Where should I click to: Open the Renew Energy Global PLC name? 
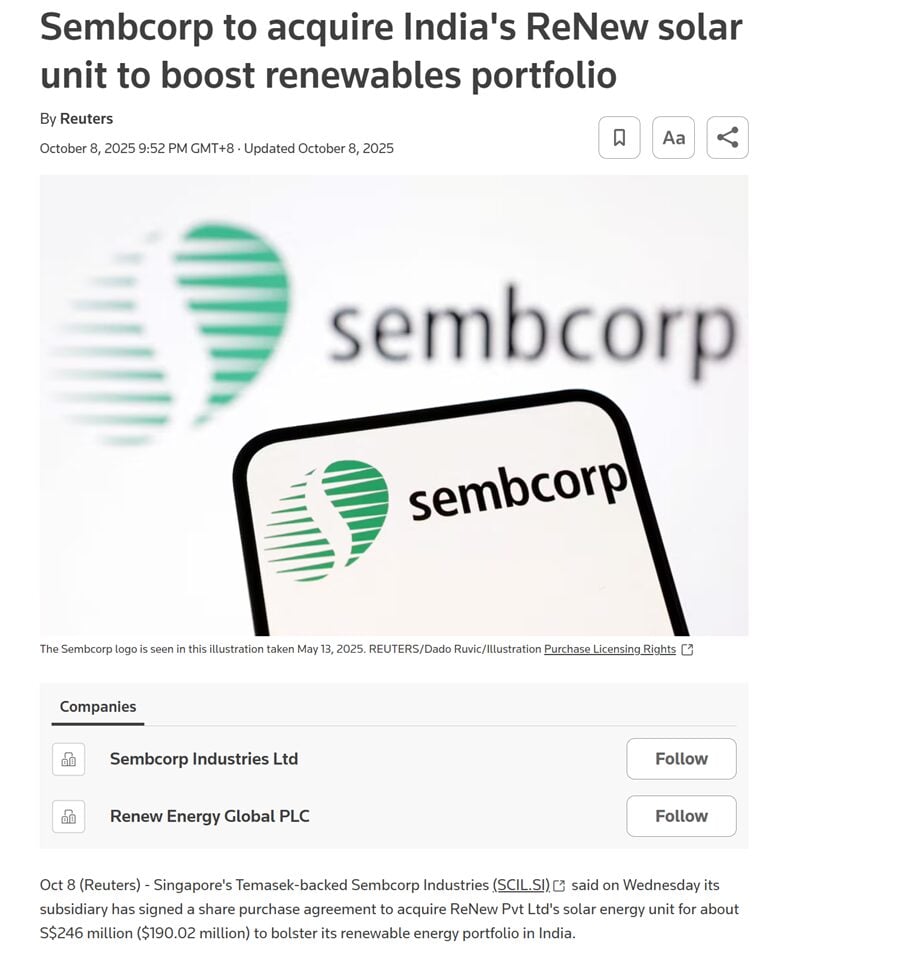point(210,816)
